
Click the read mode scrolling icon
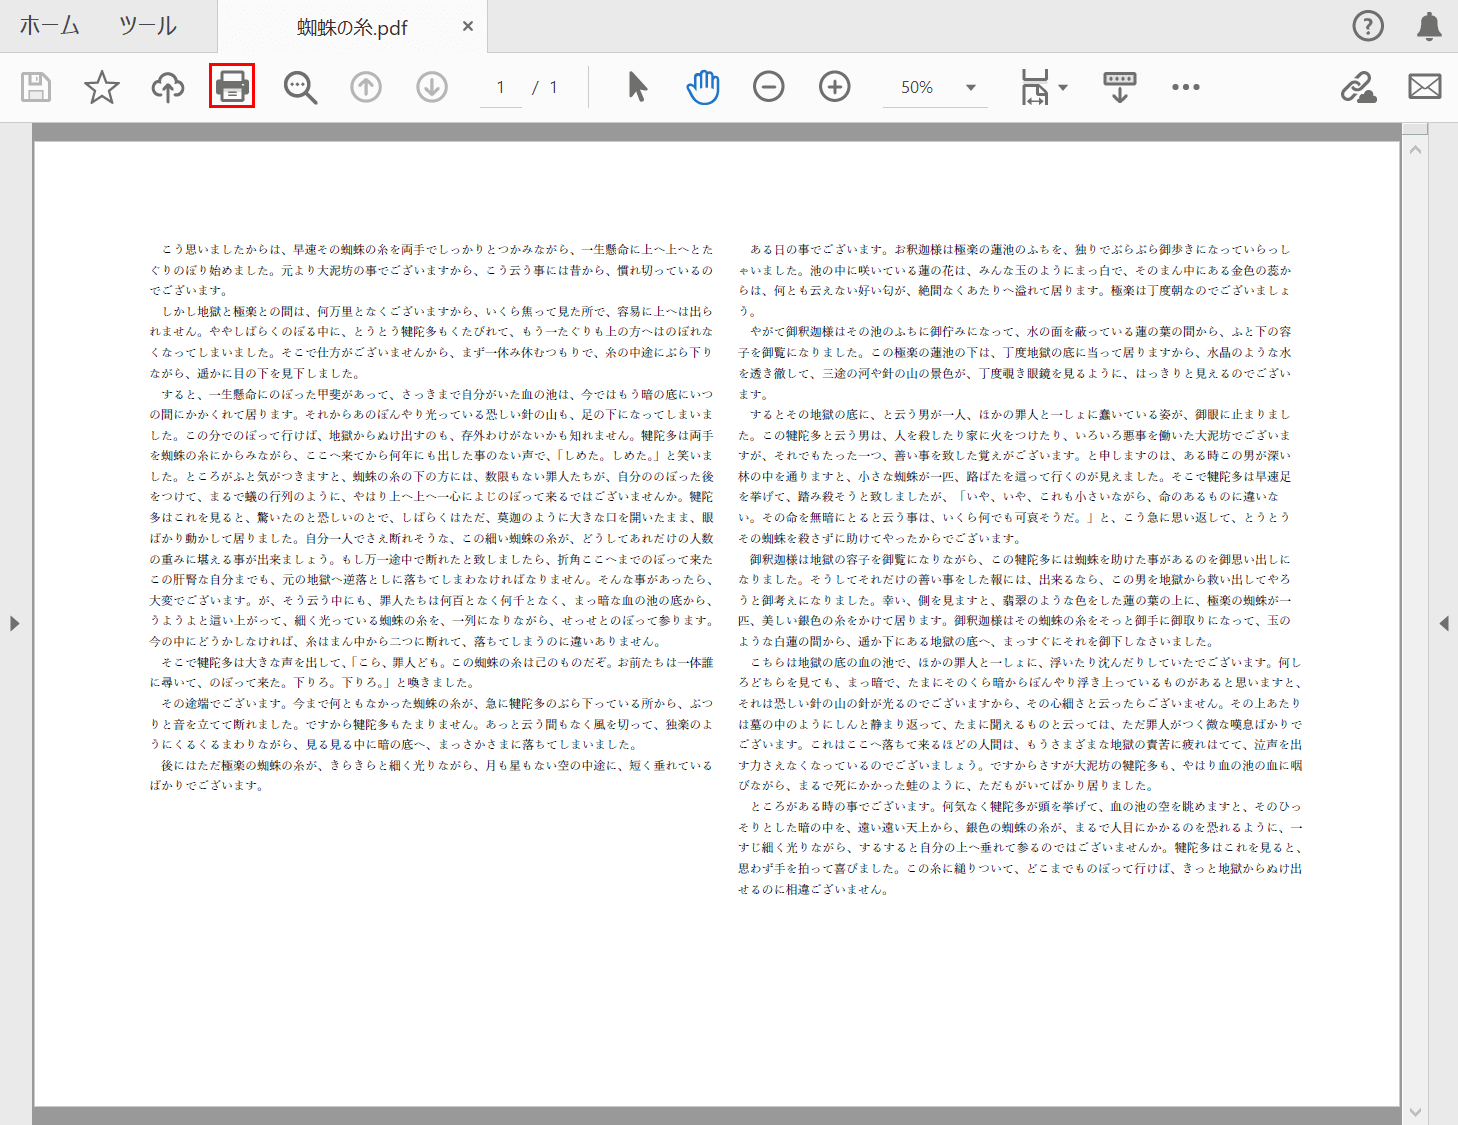[x=1119, y=87]
